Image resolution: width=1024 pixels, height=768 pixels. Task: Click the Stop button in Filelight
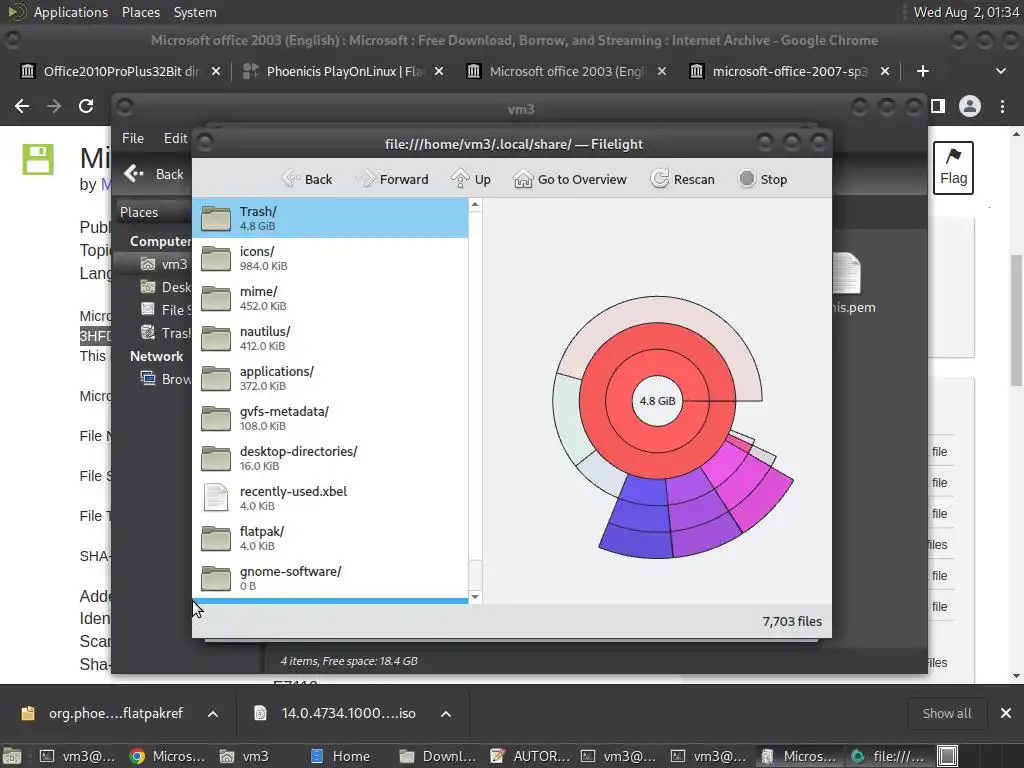(763, 179)
